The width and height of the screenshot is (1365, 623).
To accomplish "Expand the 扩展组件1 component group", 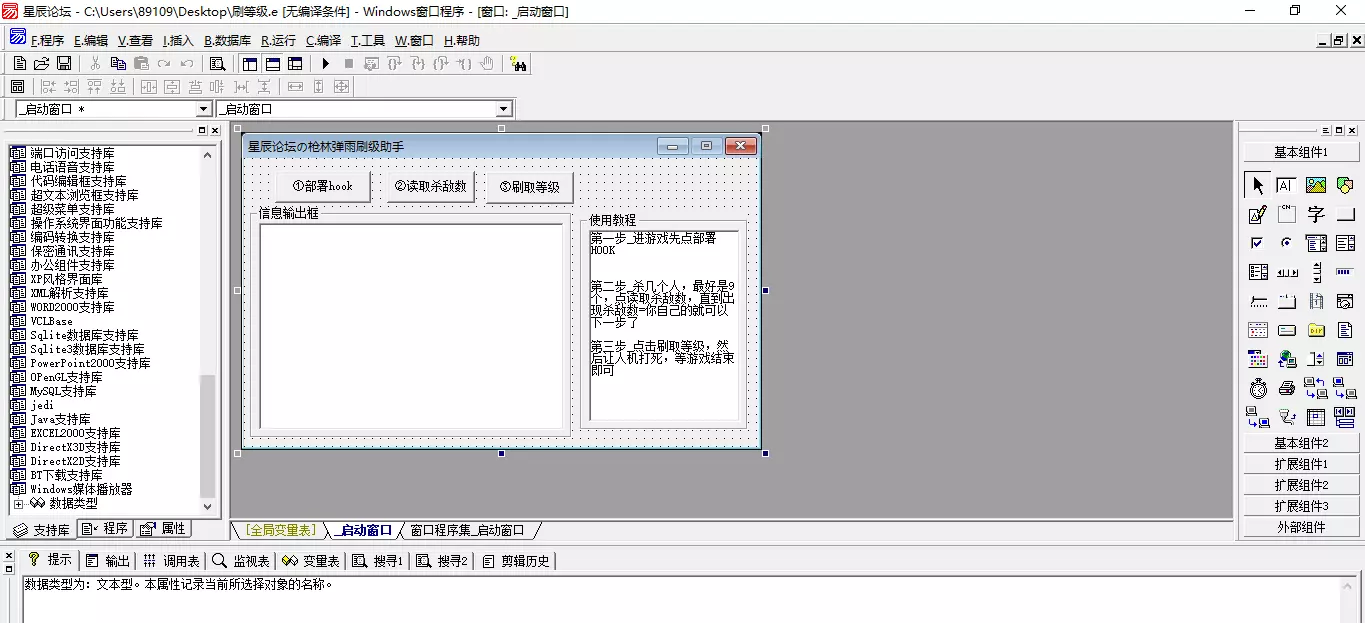I will tap(1300, 464).
